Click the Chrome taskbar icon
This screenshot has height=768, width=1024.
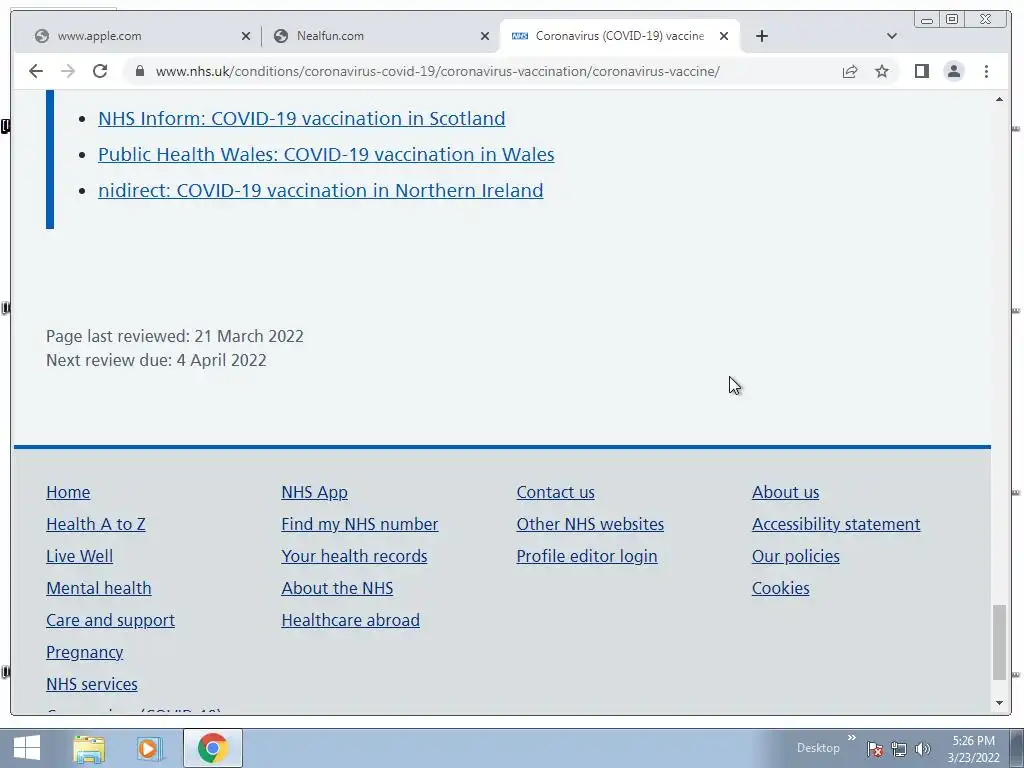[x=213, y=748]
